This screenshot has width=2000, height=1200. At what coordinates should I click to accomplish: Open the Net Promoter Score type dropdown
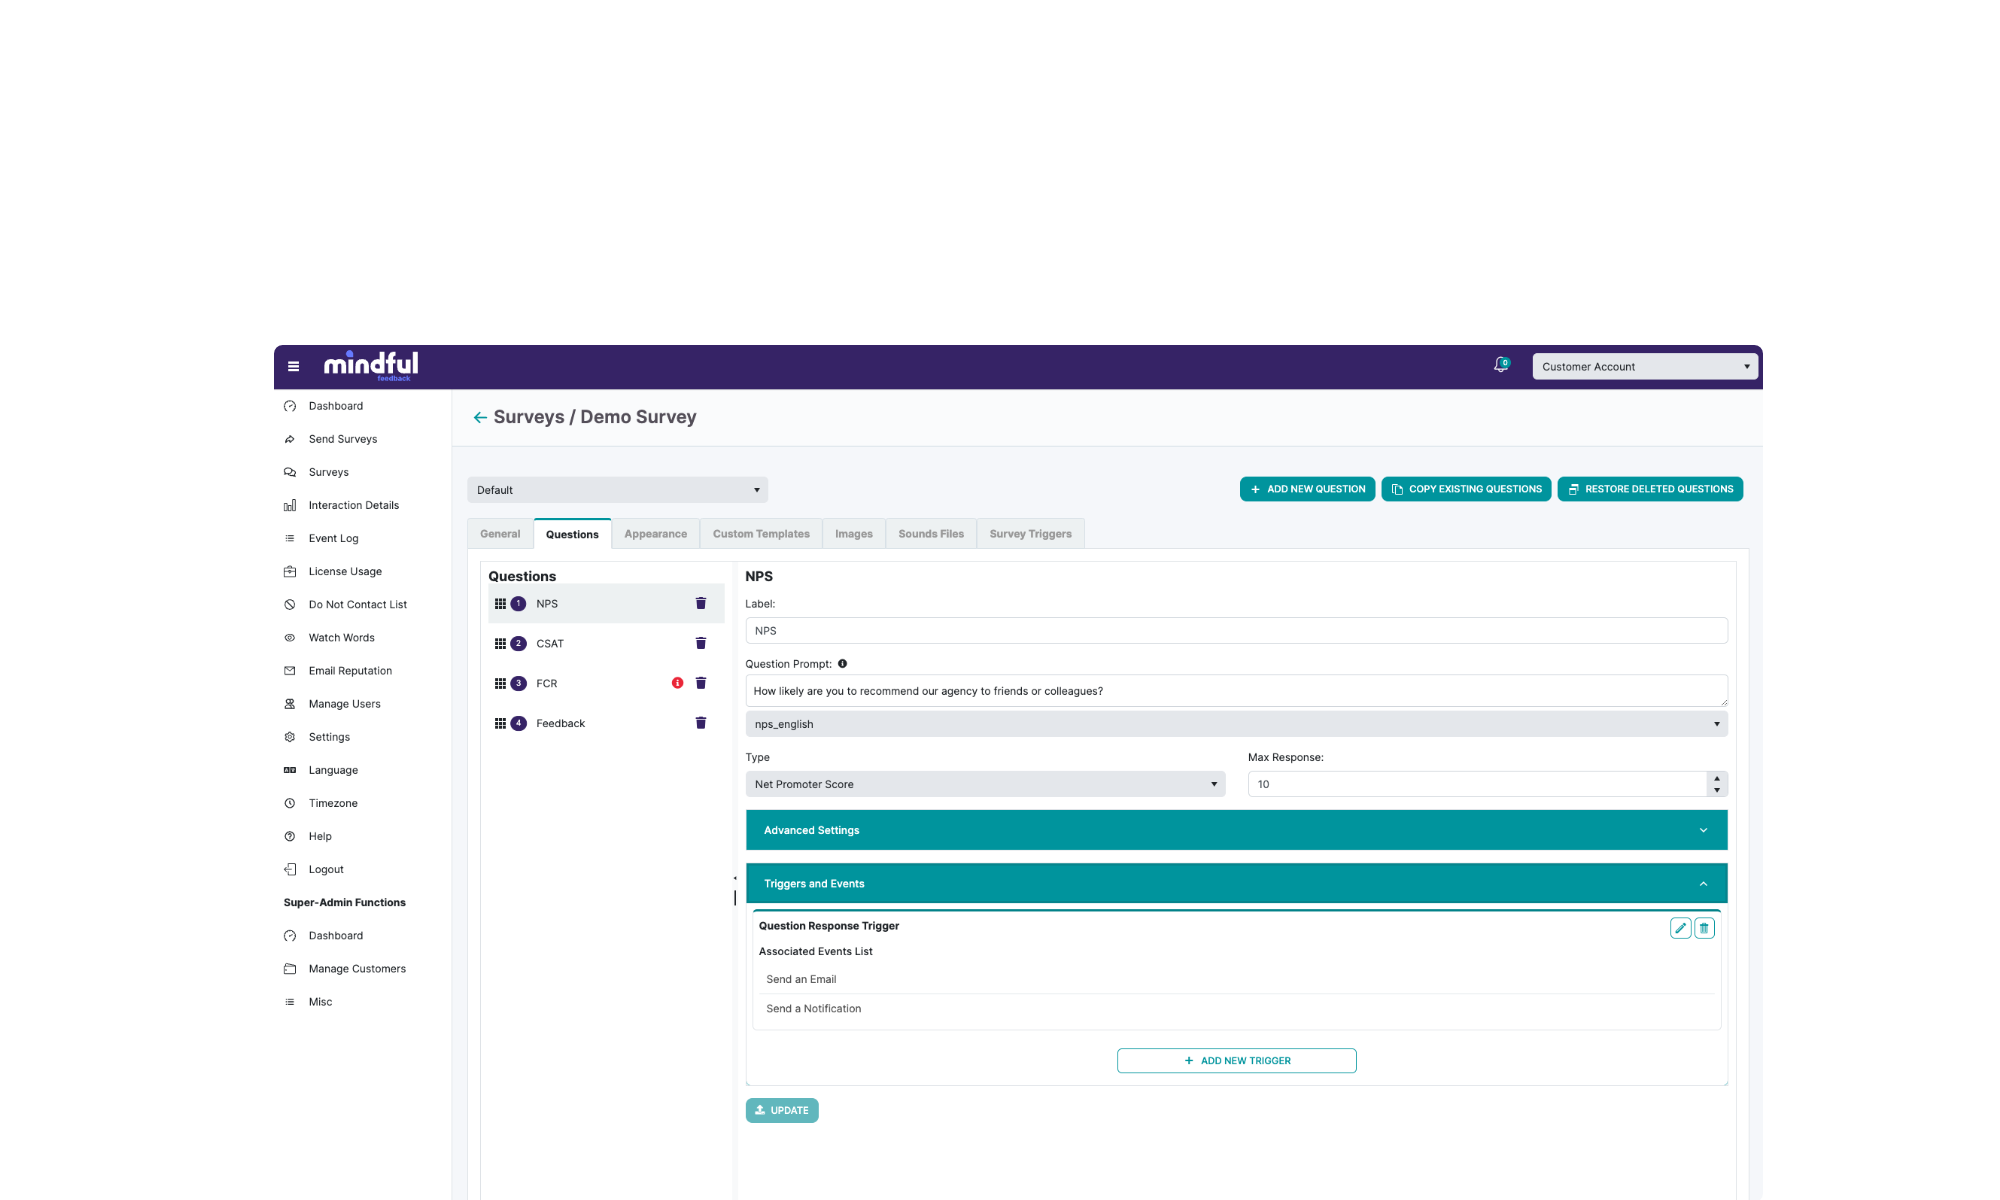coord(984,784)
